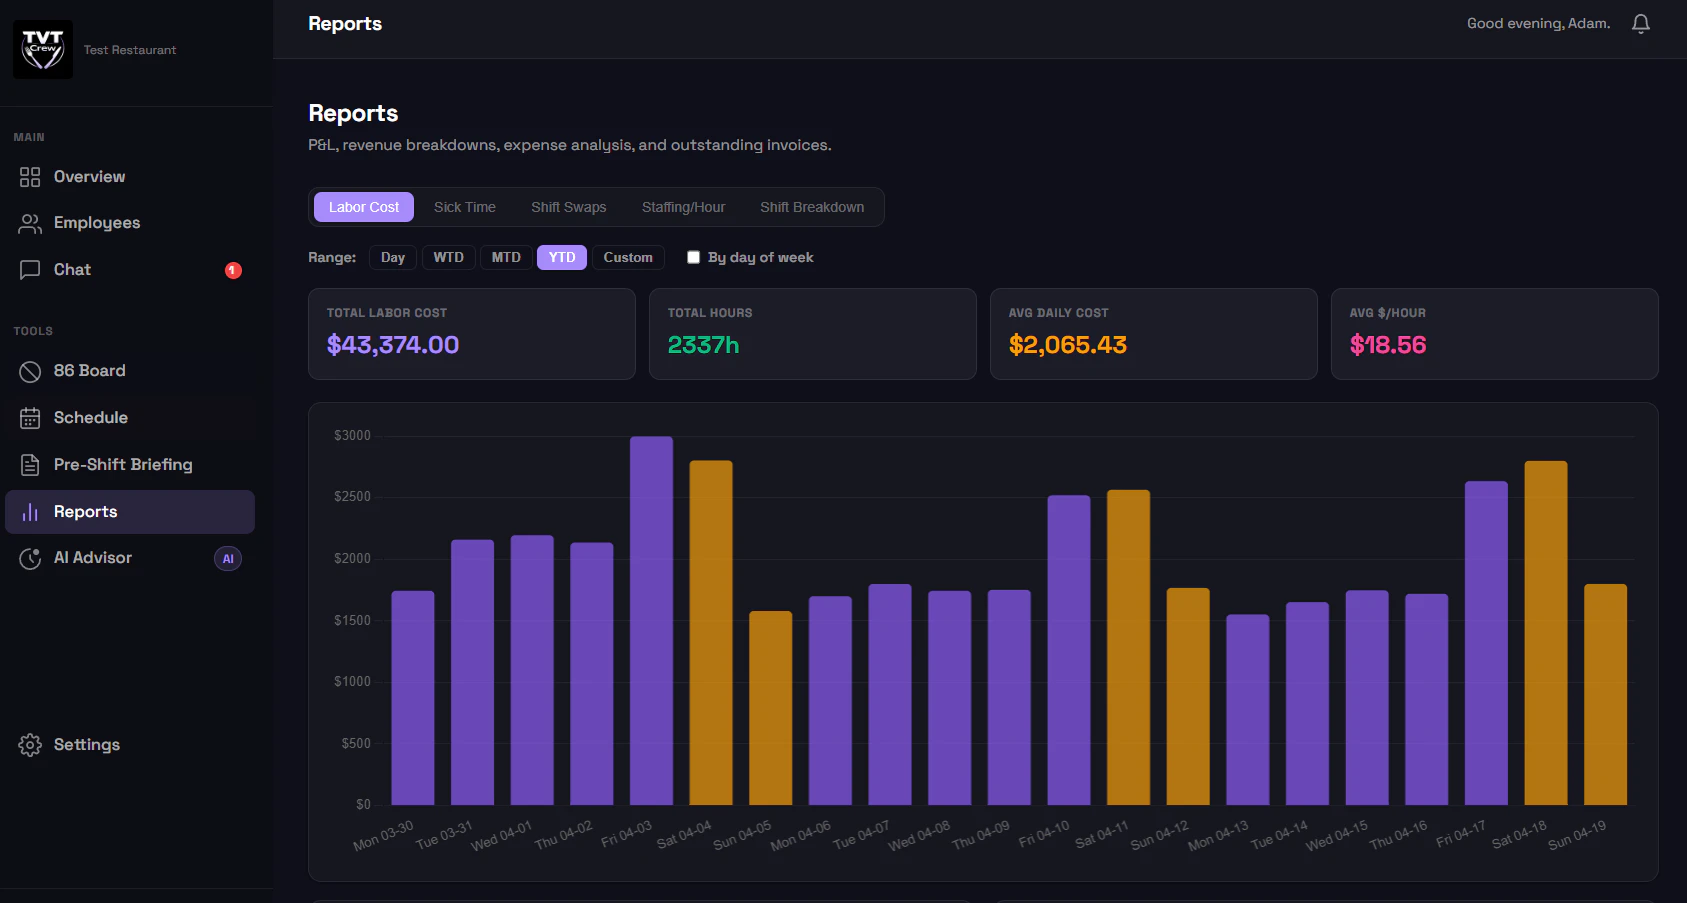Open Pre-Shift Briefing document icon
This screenshot has width=1687, height=903.
click(x=30, y=465)
